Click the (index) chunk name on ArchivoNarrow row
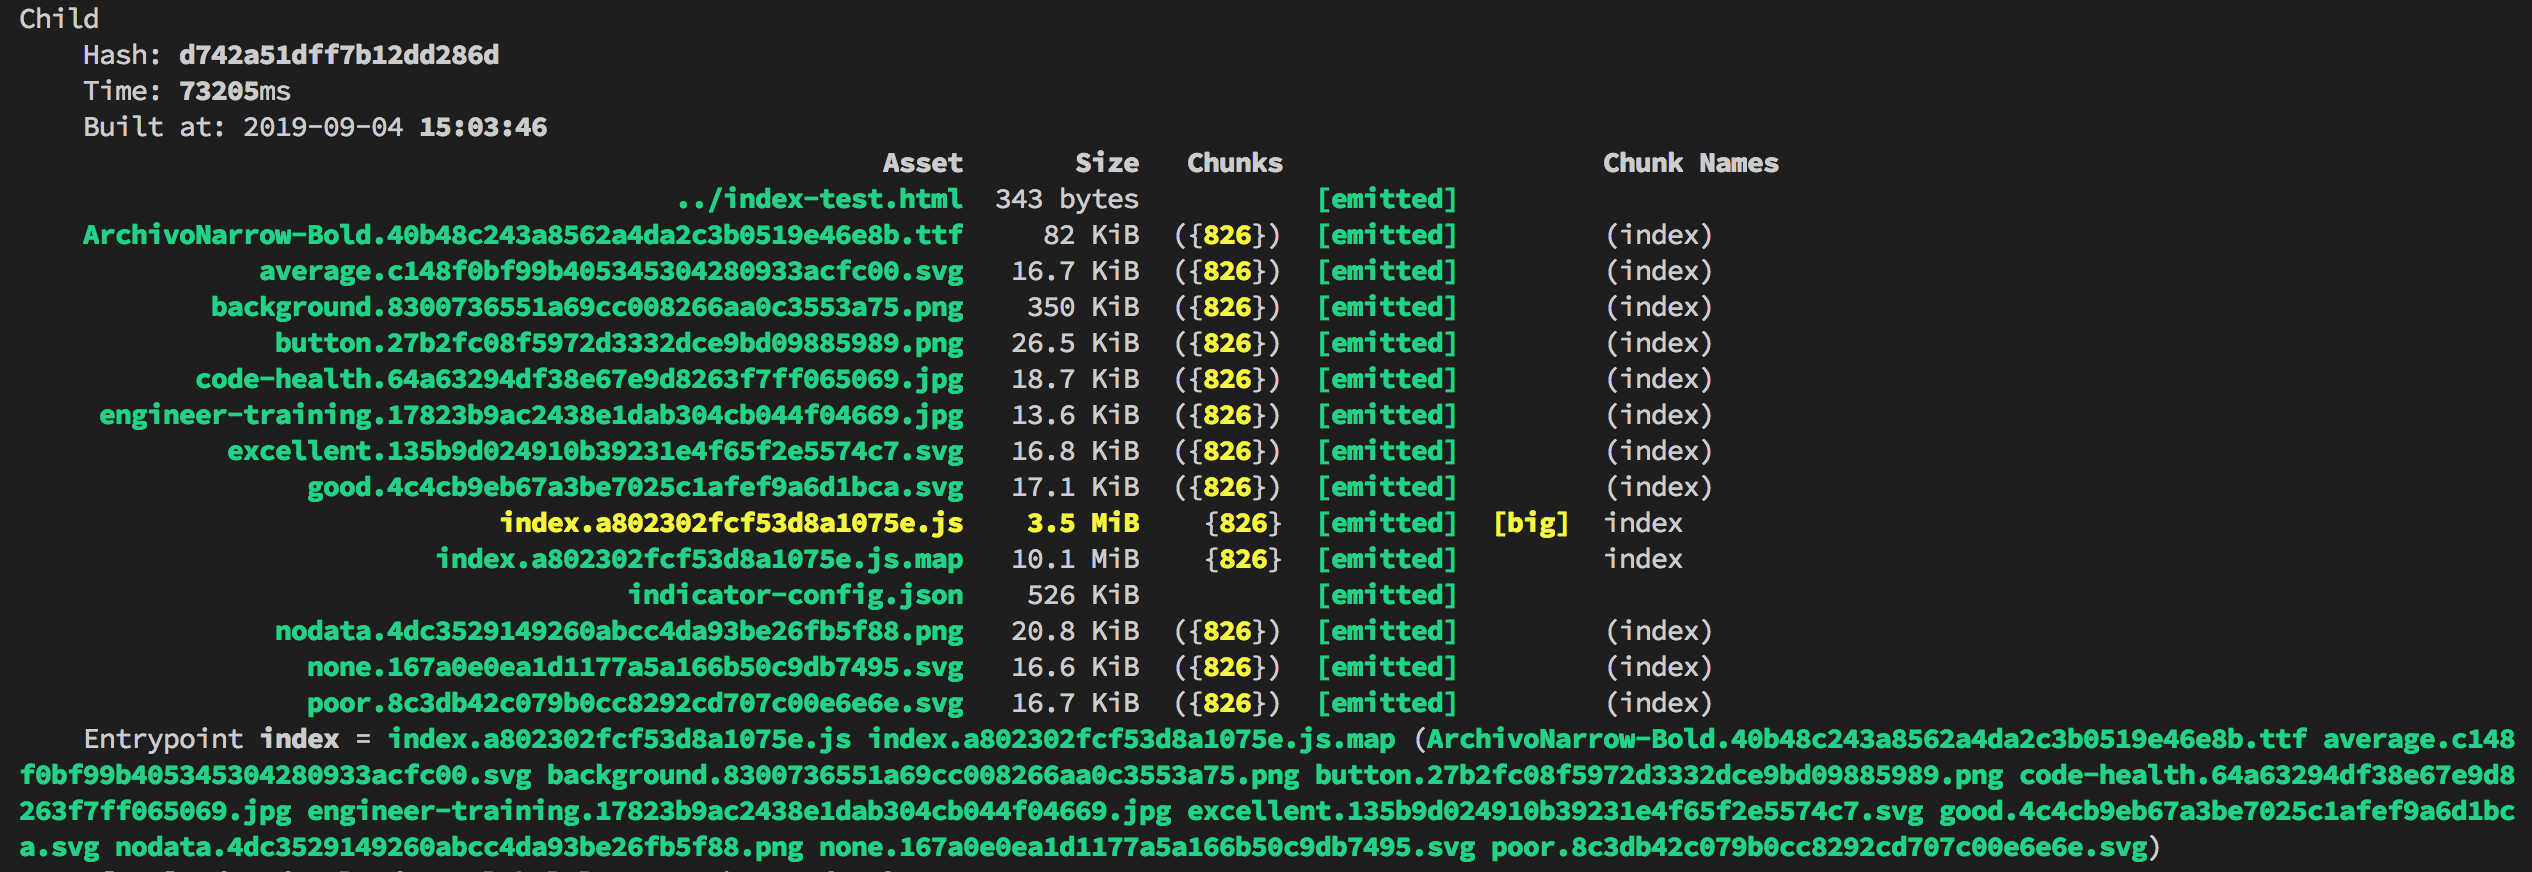The width and height of the screenshot is (2532, 872). pos(1659,235)
